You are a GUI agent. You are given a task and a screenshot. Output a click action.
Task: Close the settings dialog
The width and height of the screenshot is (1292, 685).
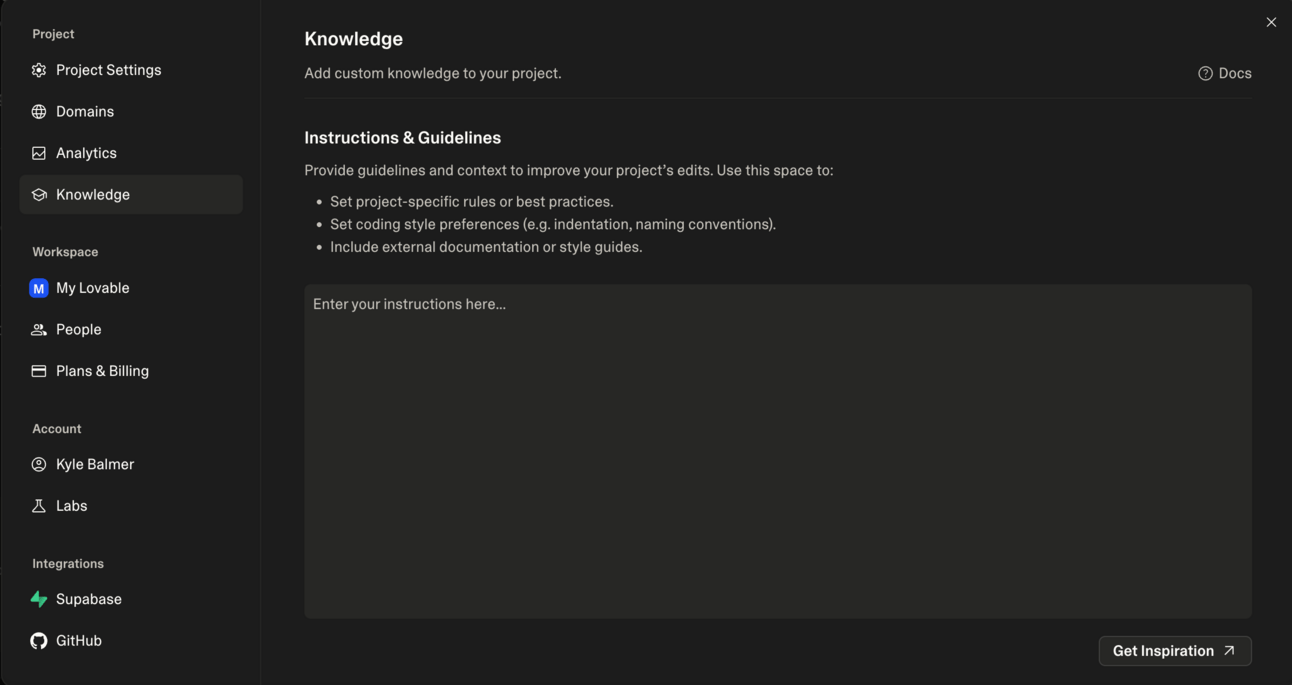[1271, 22]
